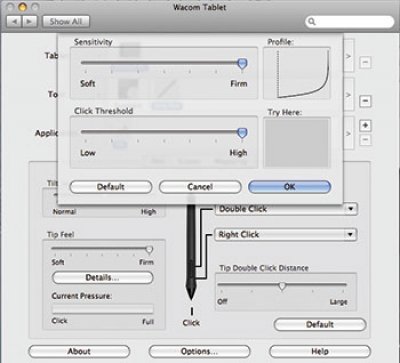This screenshot has height=363, width=400.
Task: Click the forward navigation arrow
Action: (30, 22)
